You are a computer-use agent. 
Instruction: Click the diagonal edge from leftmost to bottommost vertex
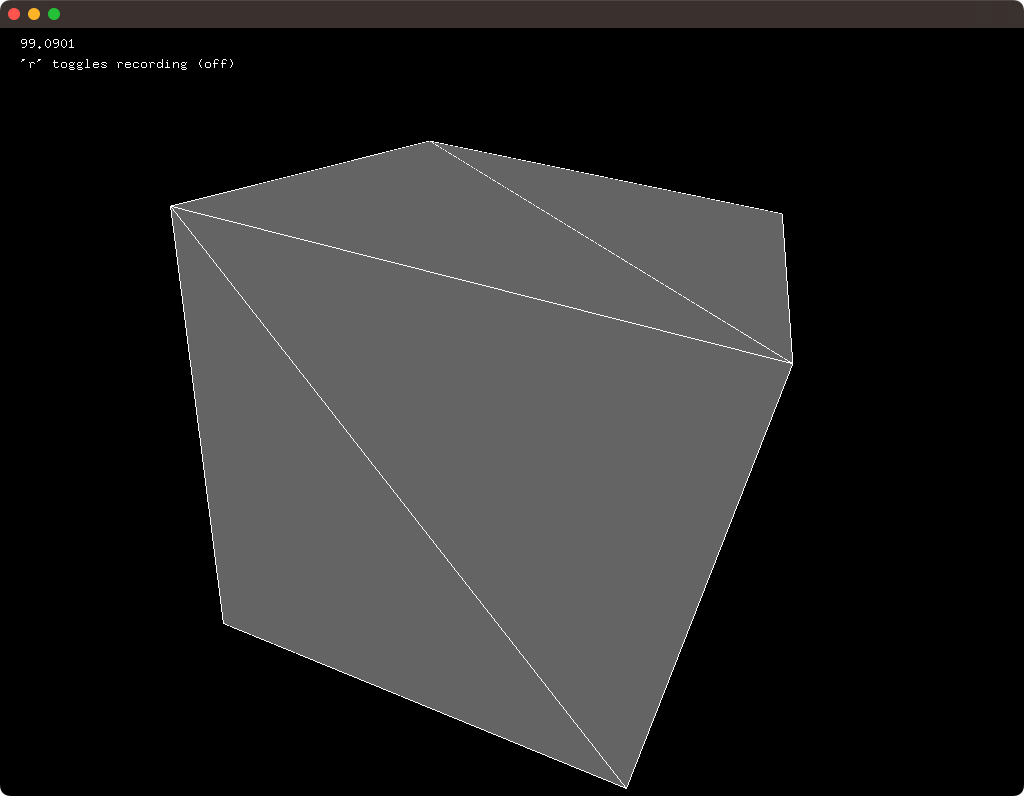tap(399, 497)
